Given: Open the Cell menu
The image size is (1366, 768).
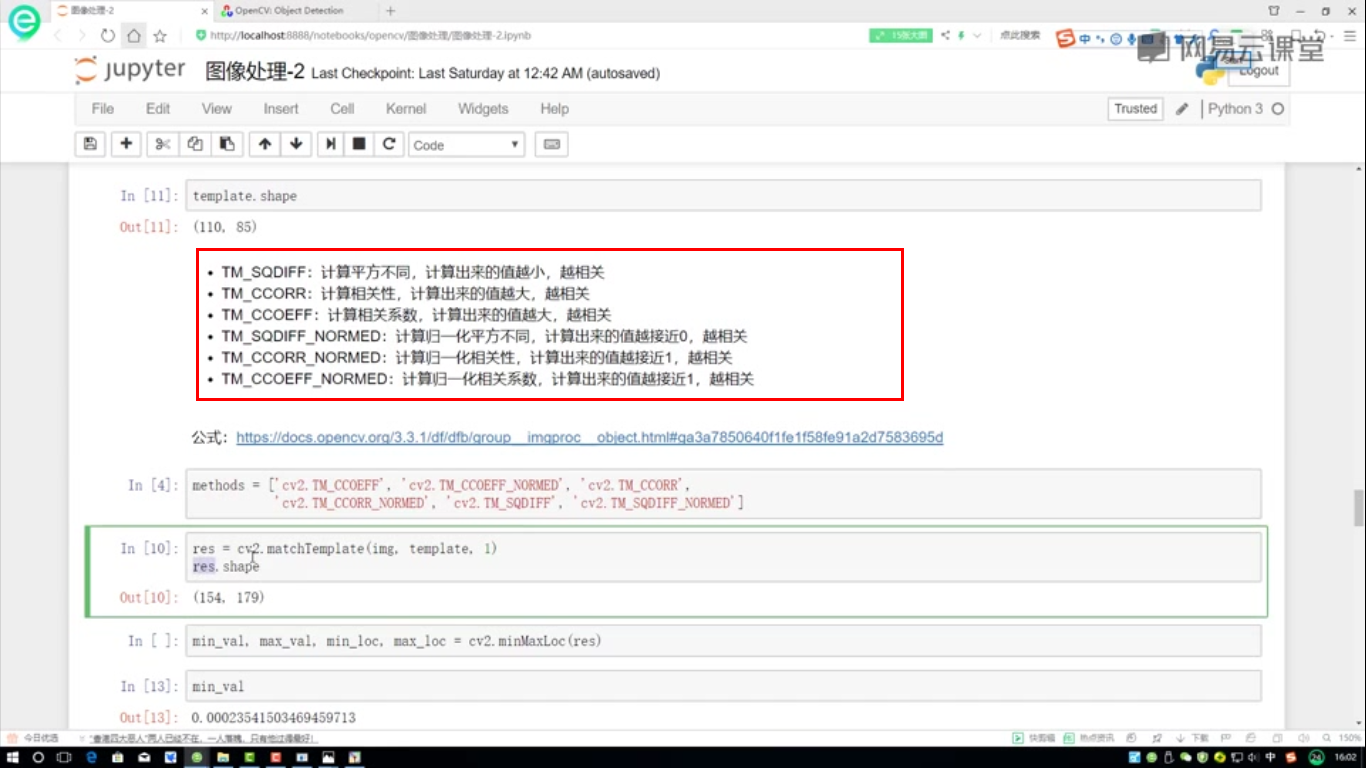Looking at the screenshot, I should pyautogui.click(x=342, y=109).
